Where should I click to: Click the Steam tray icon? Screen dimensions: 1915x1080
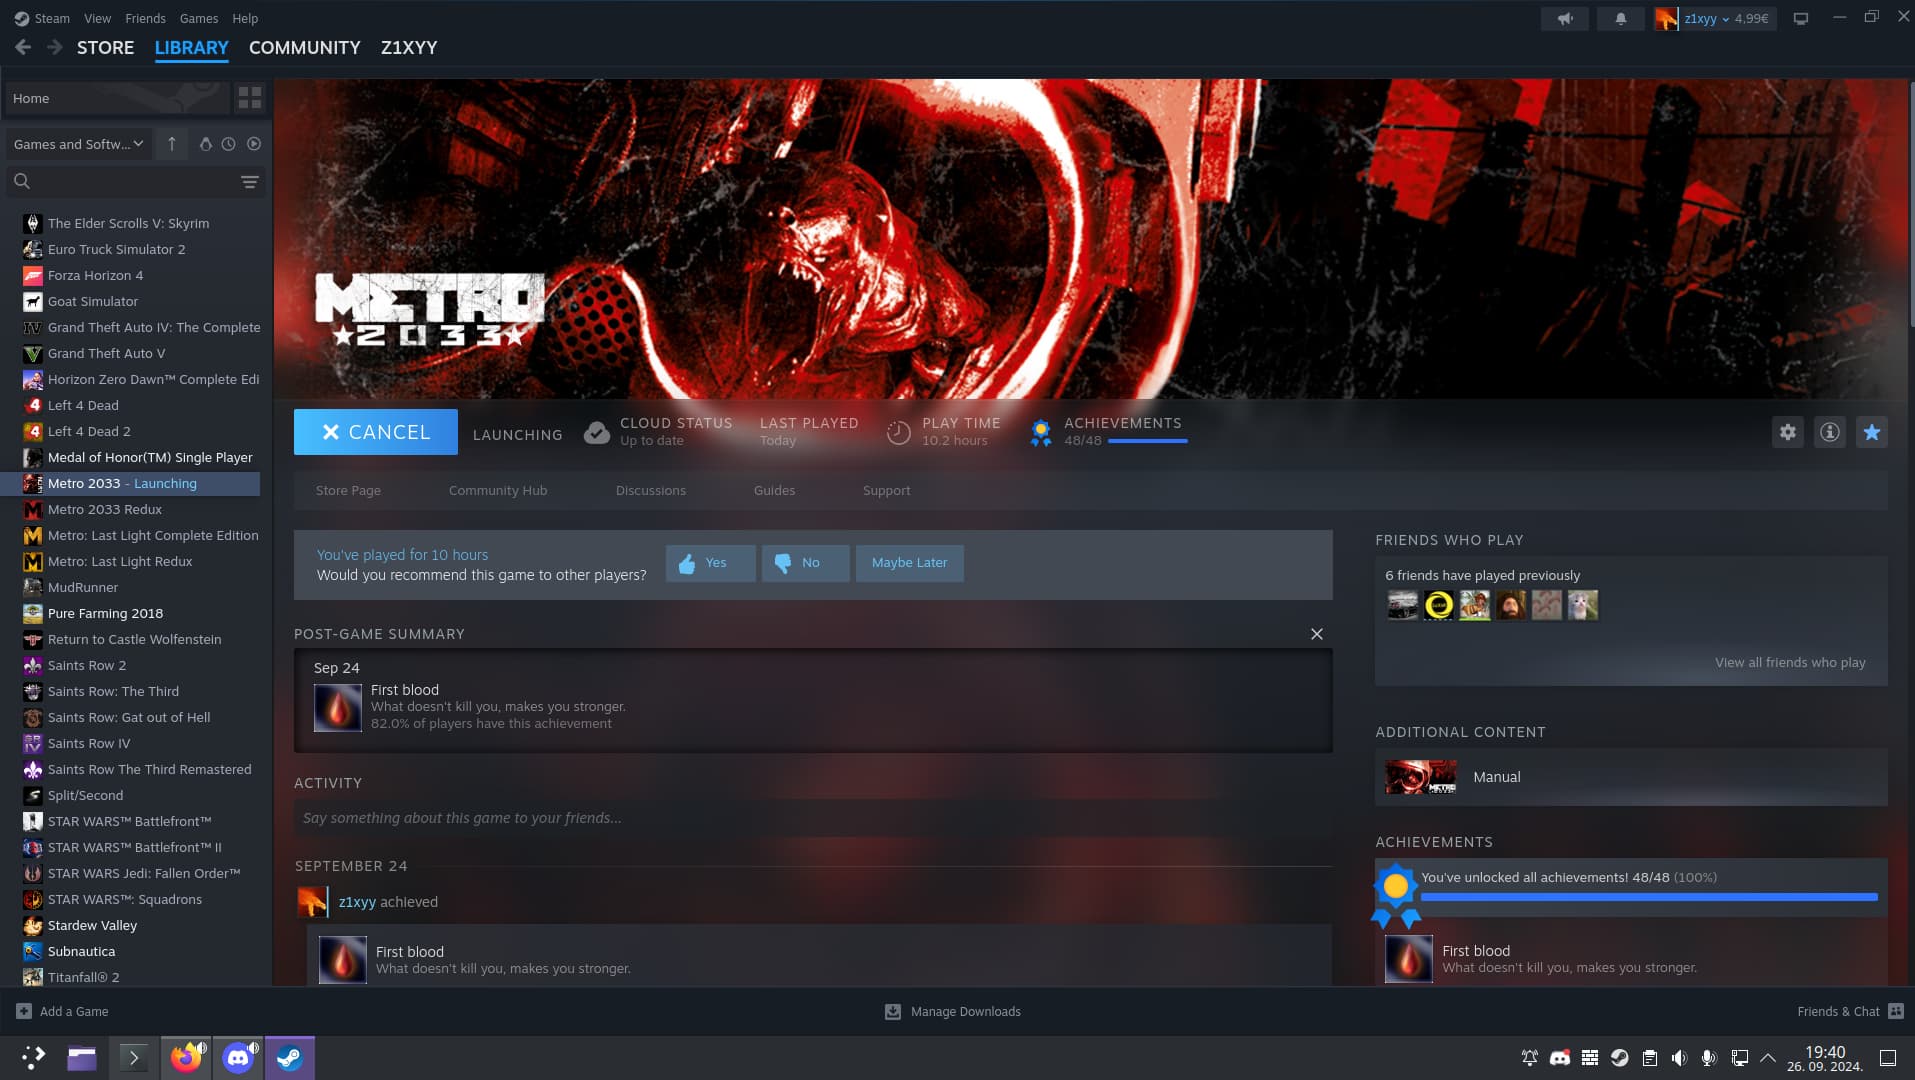[x=1619, y=1058]
